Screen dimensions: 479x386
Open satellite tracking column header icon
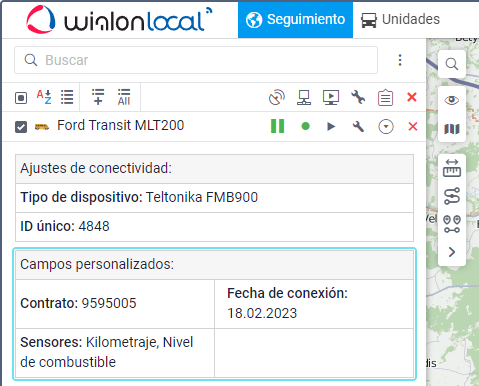277,98
